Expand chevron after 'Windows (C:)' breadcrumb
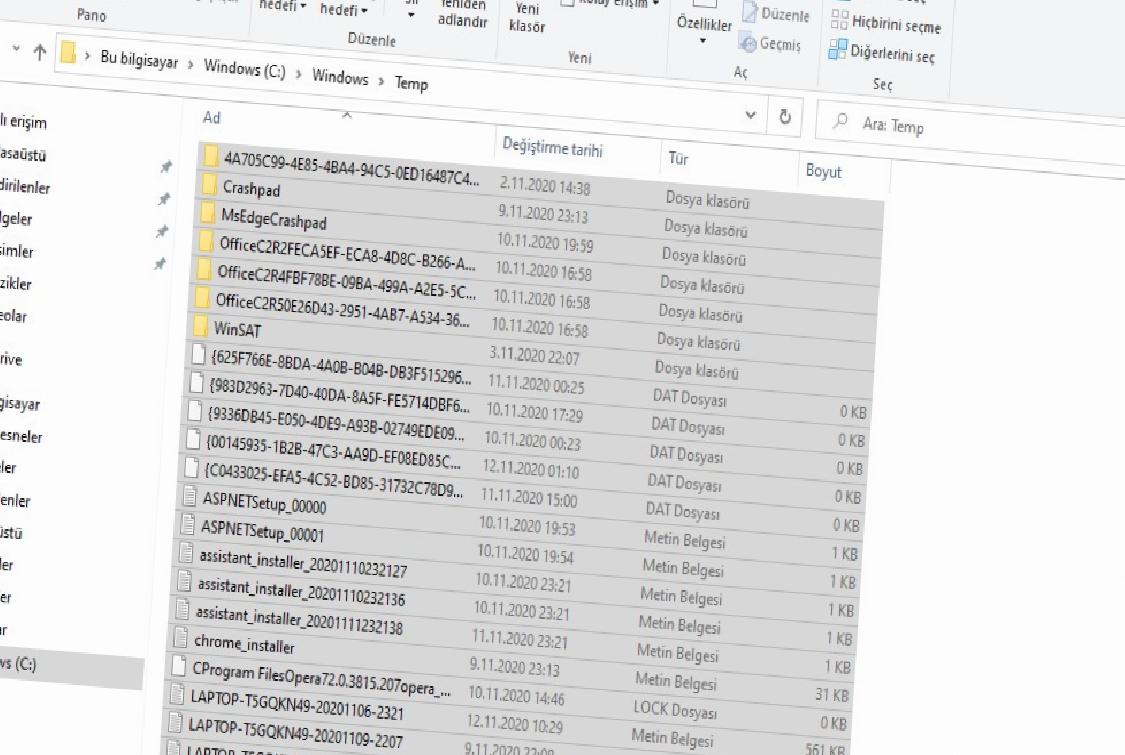This screenshot has height=755, width=1125. [x=298, y=73]
